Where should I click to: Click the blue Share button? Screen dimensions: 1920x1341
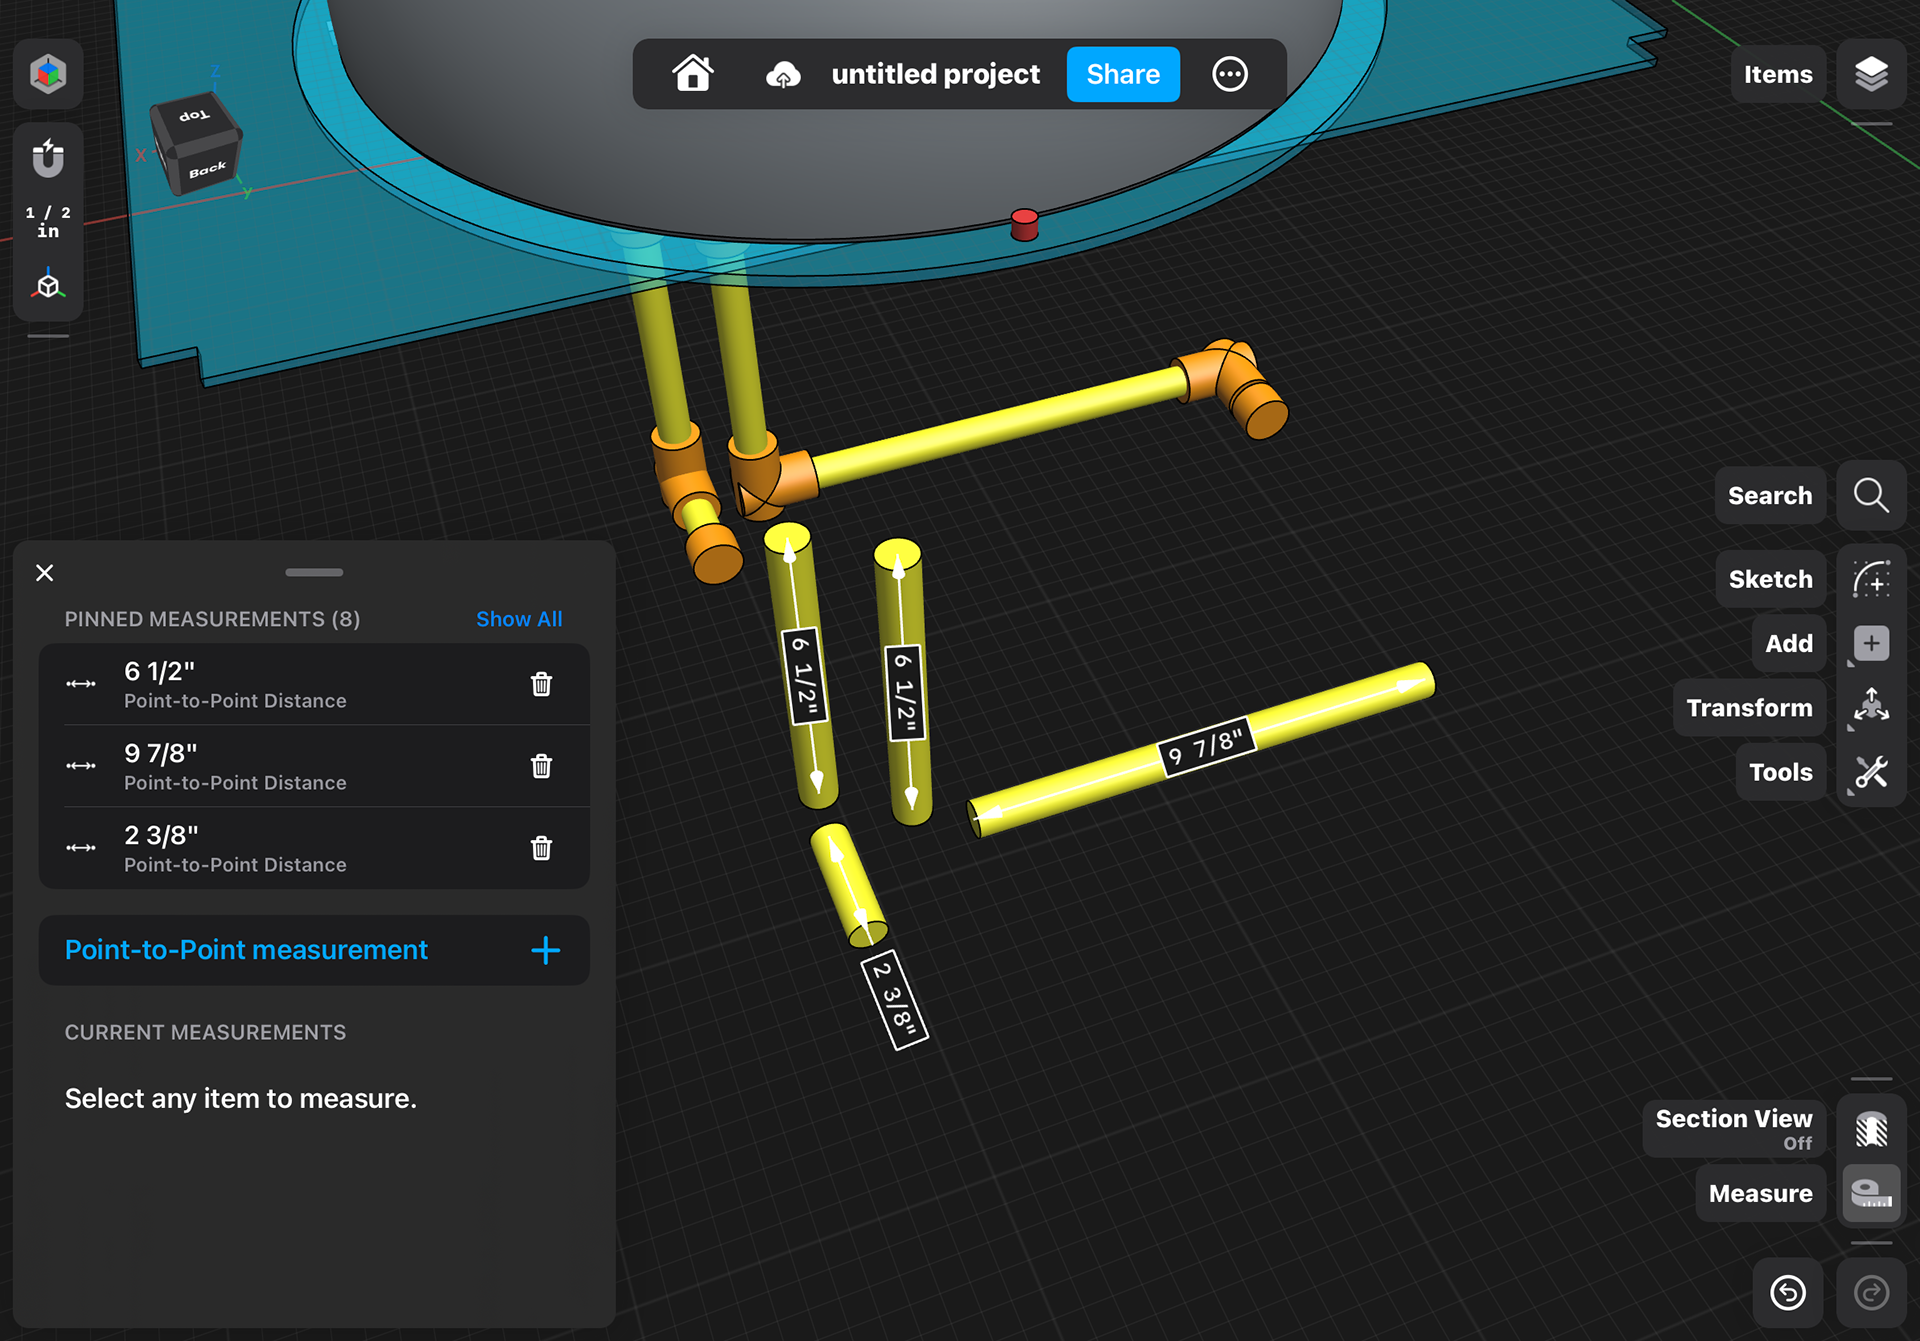pyautogui.click(x=1123, y=74)
